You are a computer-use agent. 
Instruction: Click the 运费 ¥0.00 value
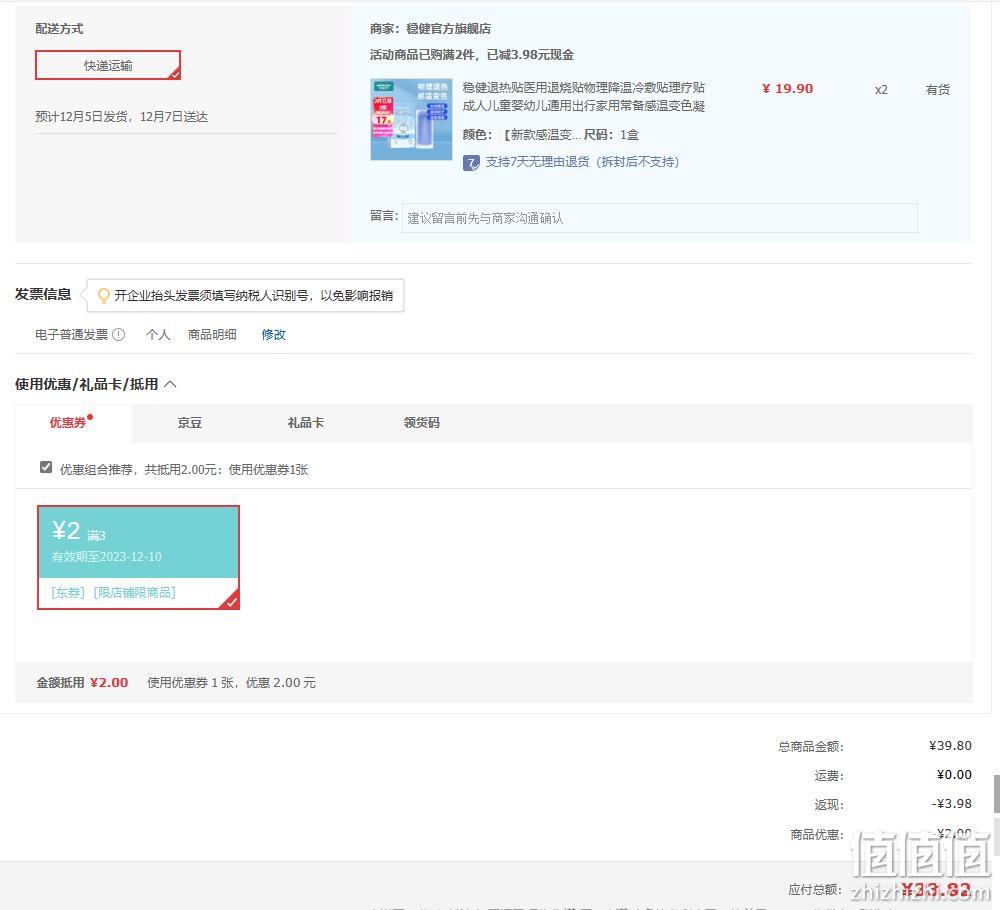(x=954, y=775)
